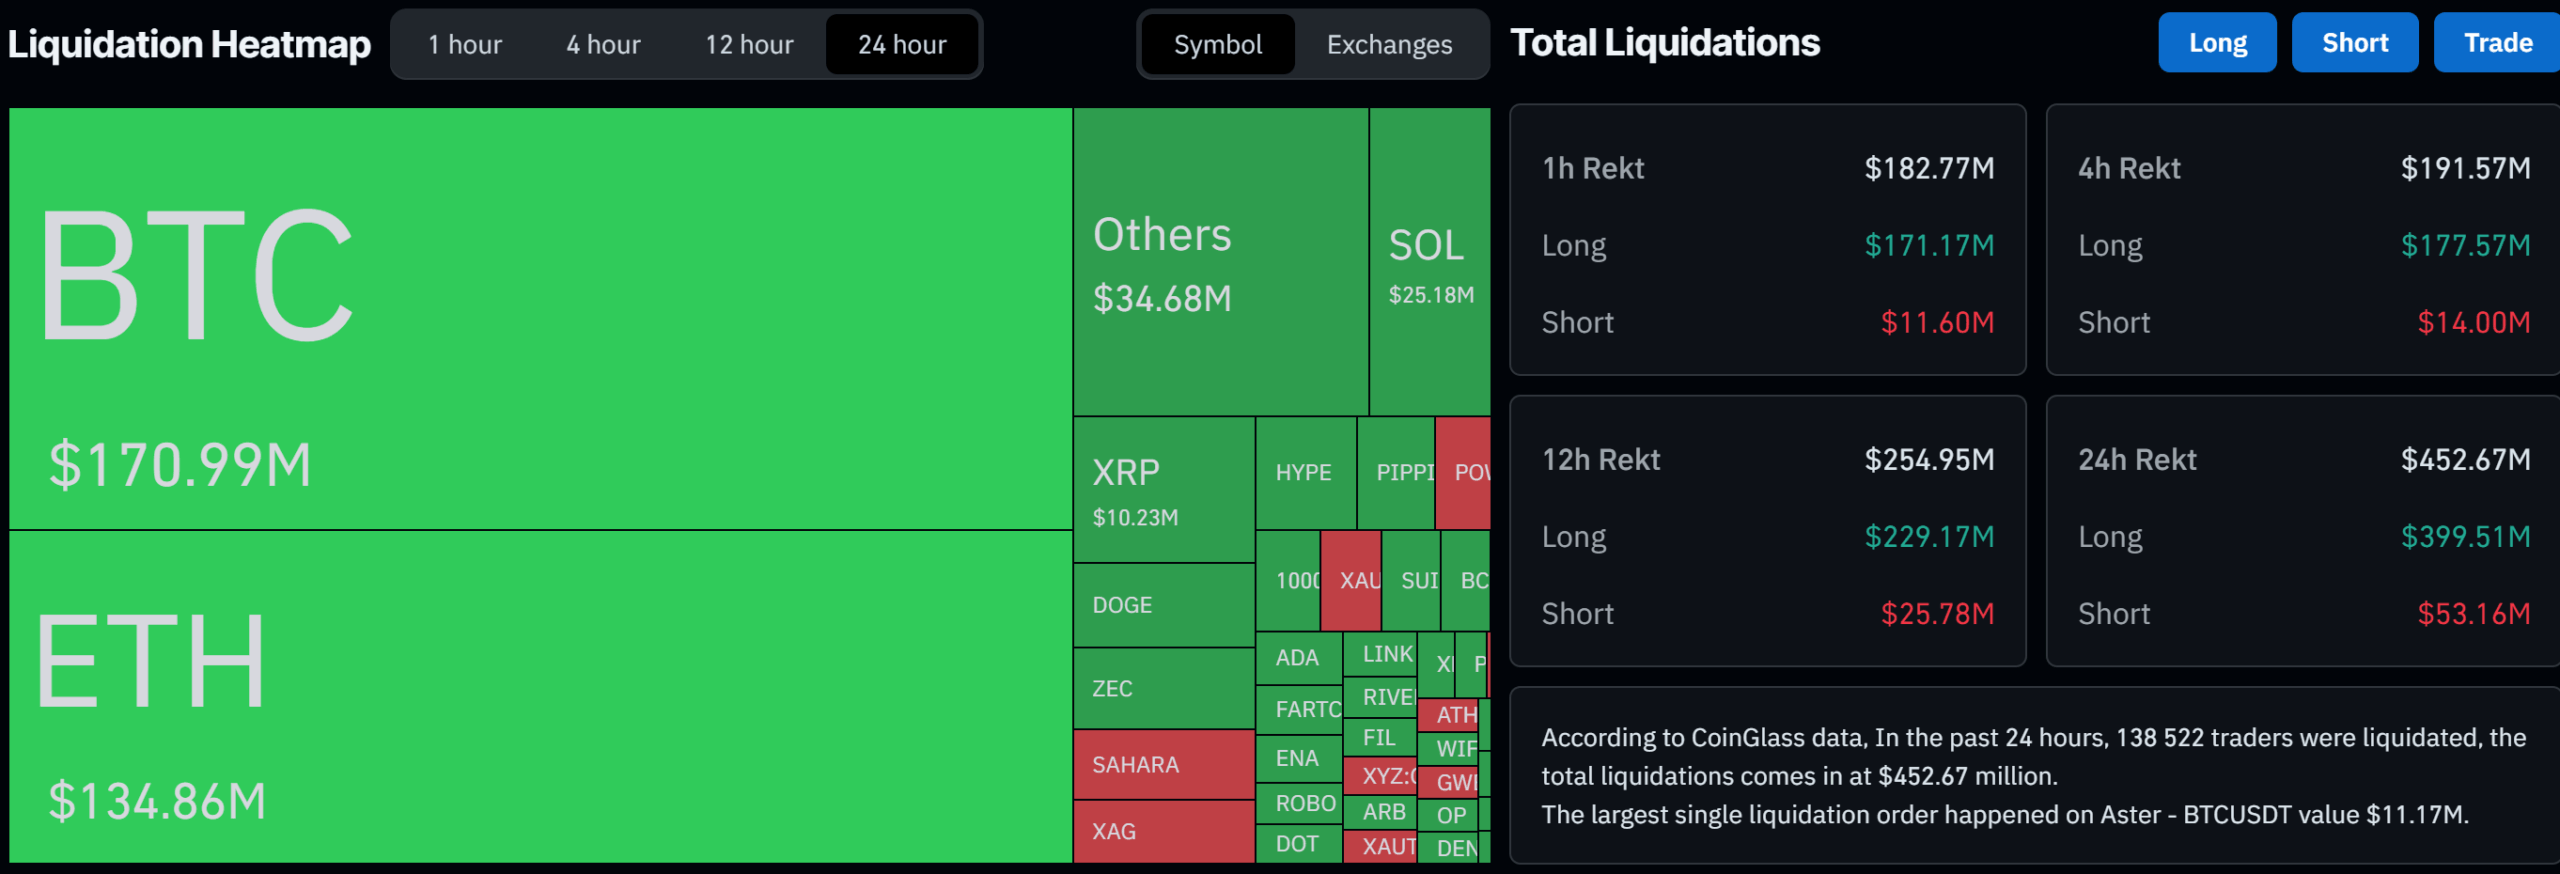
Task: Select the 1 hour timeframe tab
Action: (465, 45)
